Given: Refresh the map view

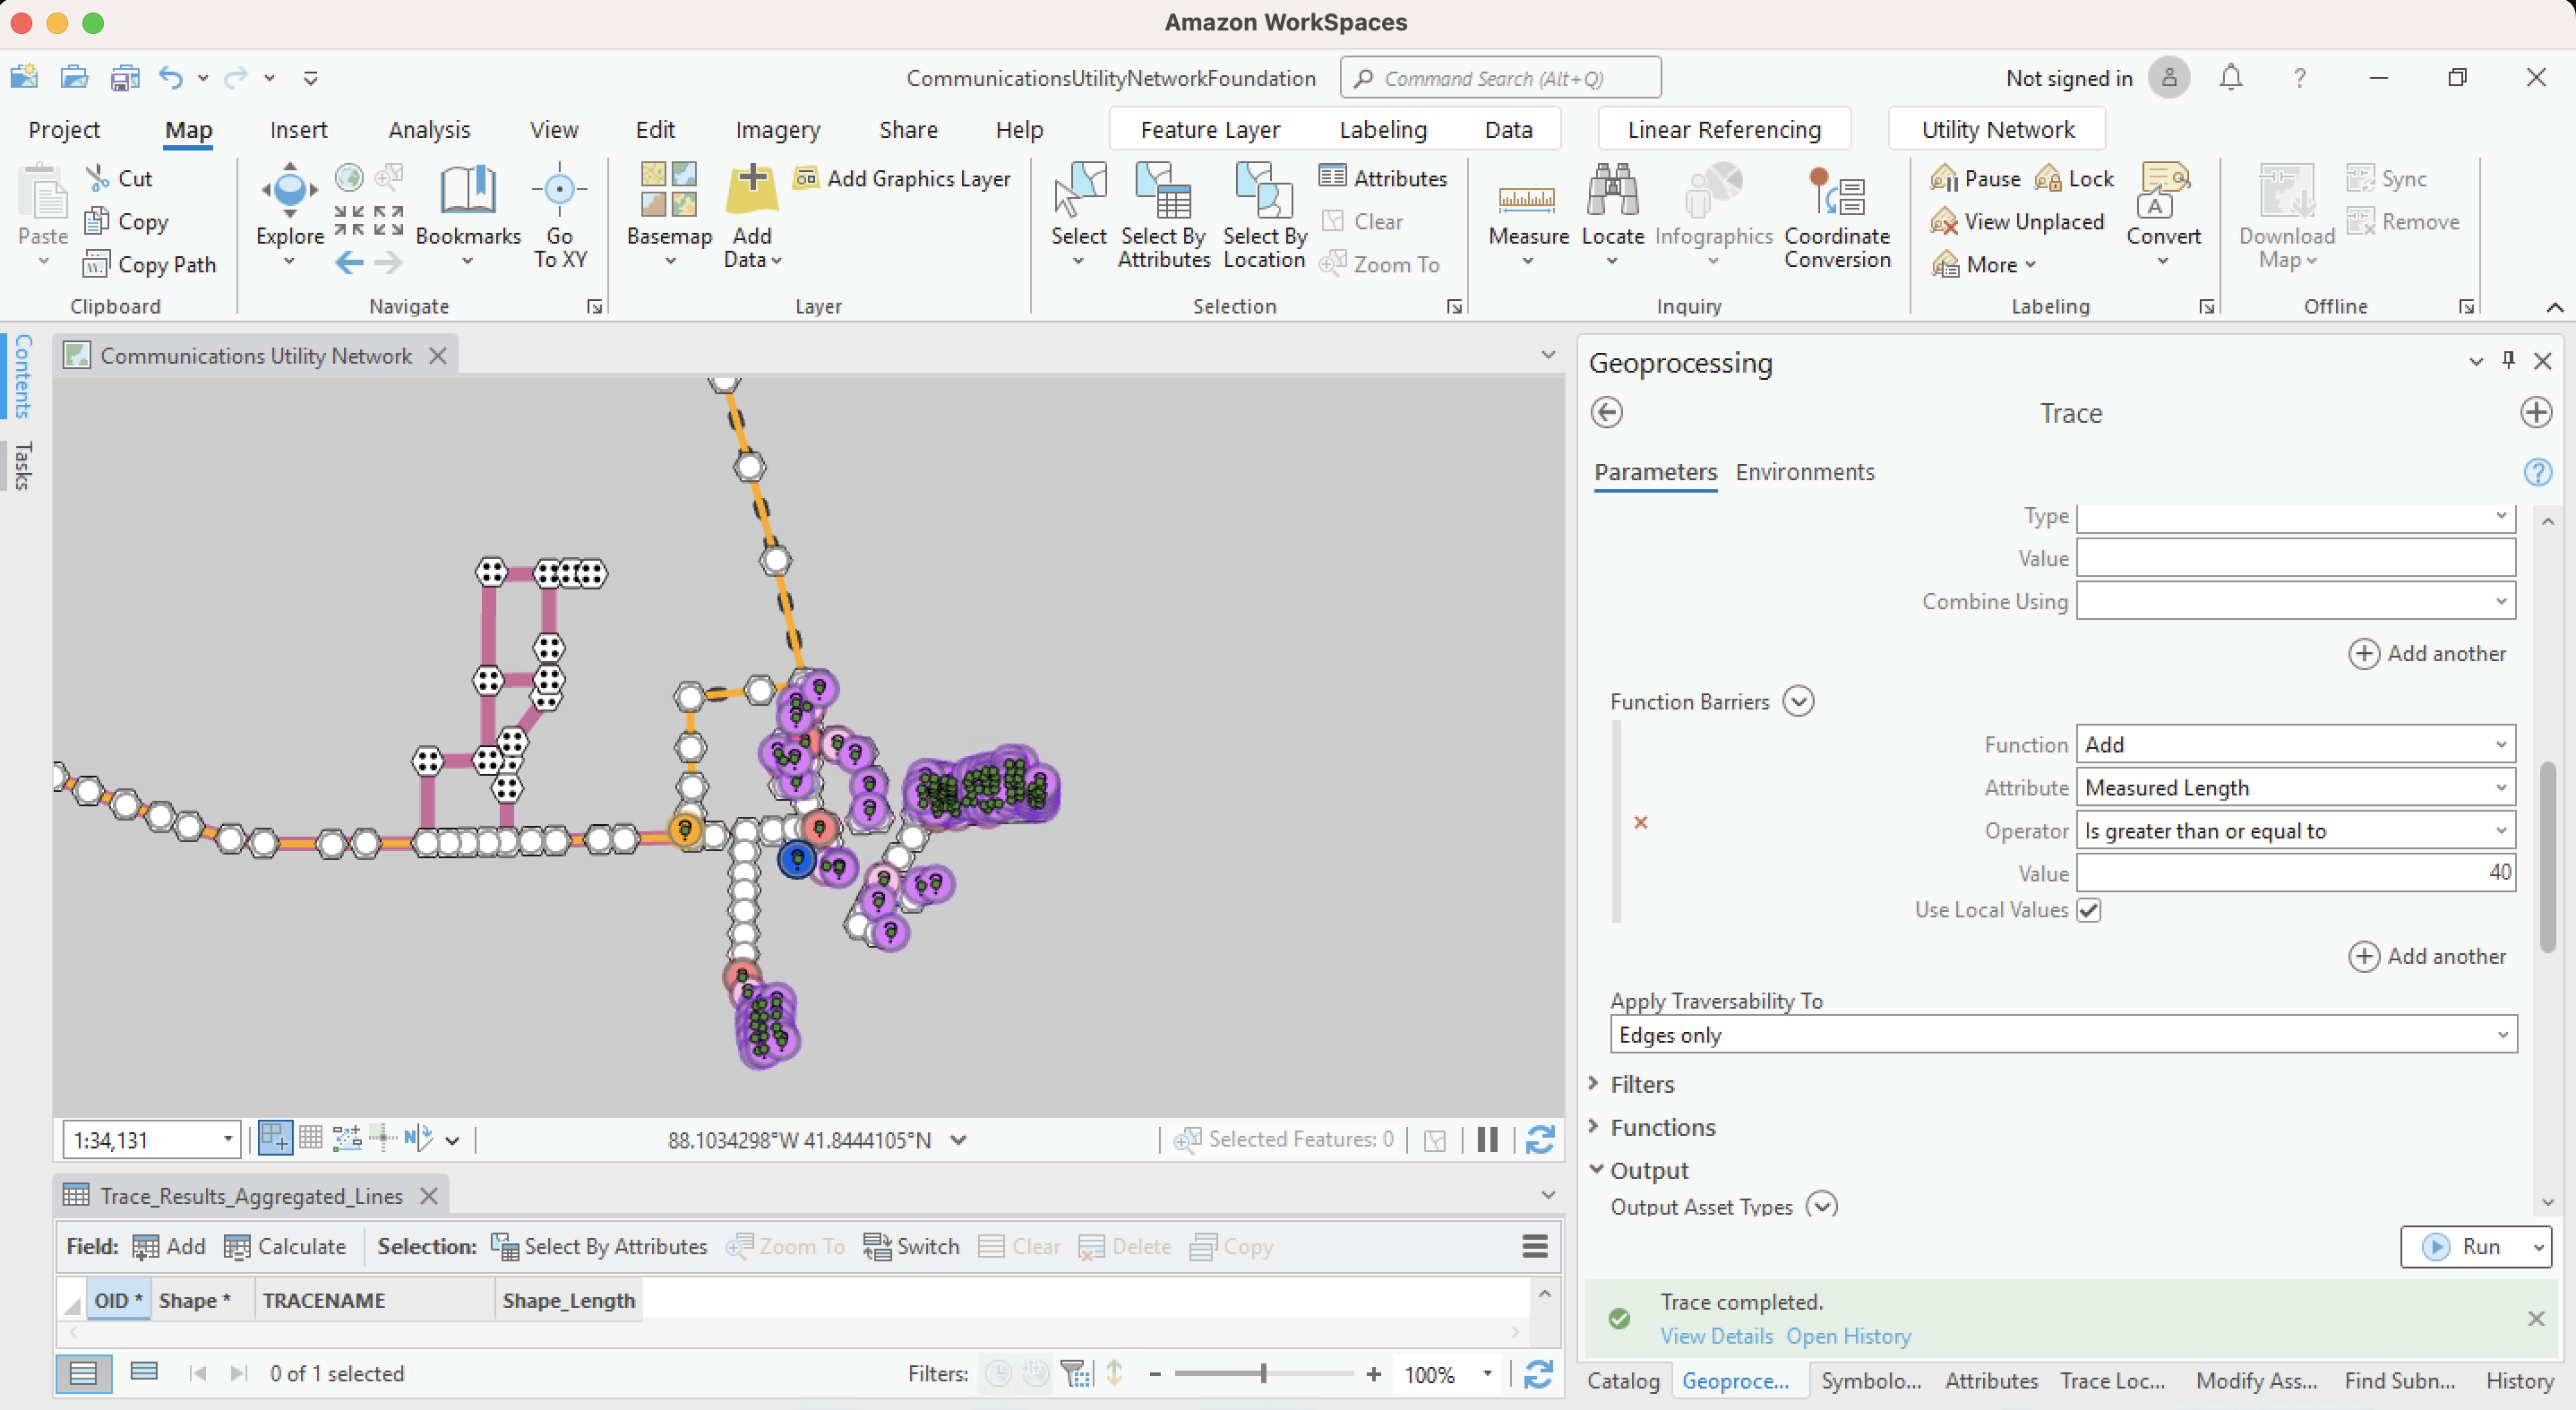Looking at the screenshot, I should (1539, 1139).
